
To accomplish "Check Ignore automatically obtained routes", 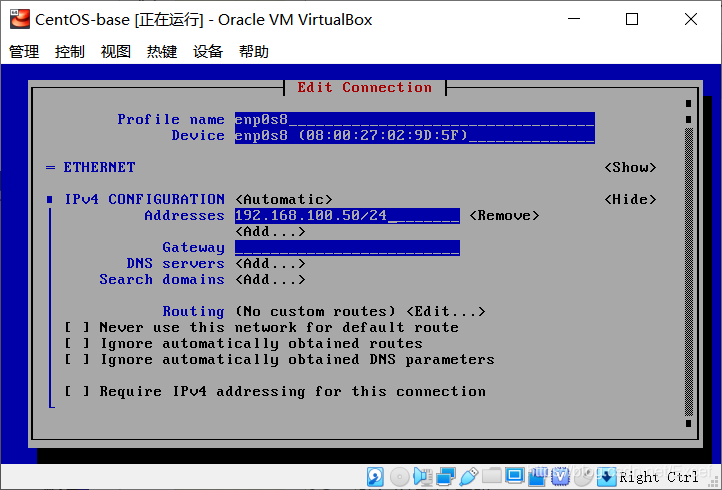I will point(77,344).
